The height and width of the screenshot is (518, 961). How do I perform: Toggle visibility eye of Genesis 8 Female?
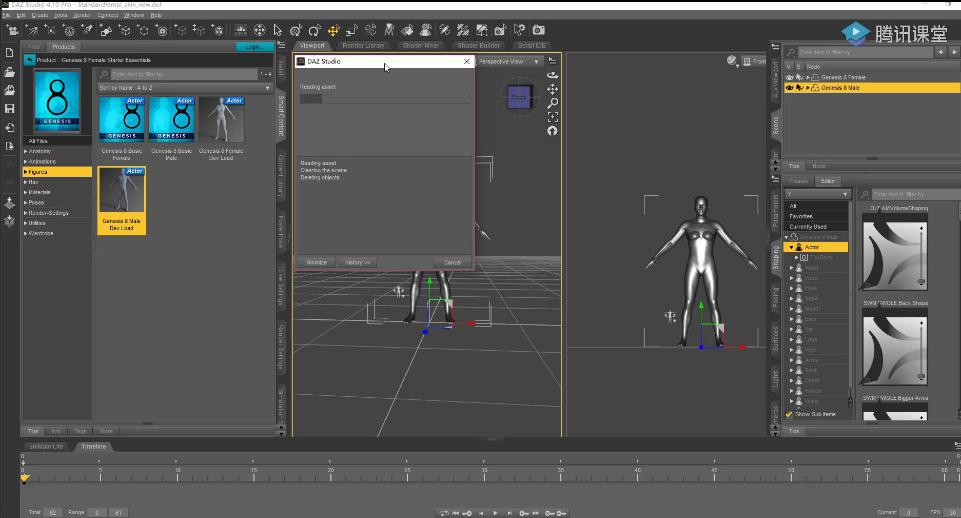point(789,77)
